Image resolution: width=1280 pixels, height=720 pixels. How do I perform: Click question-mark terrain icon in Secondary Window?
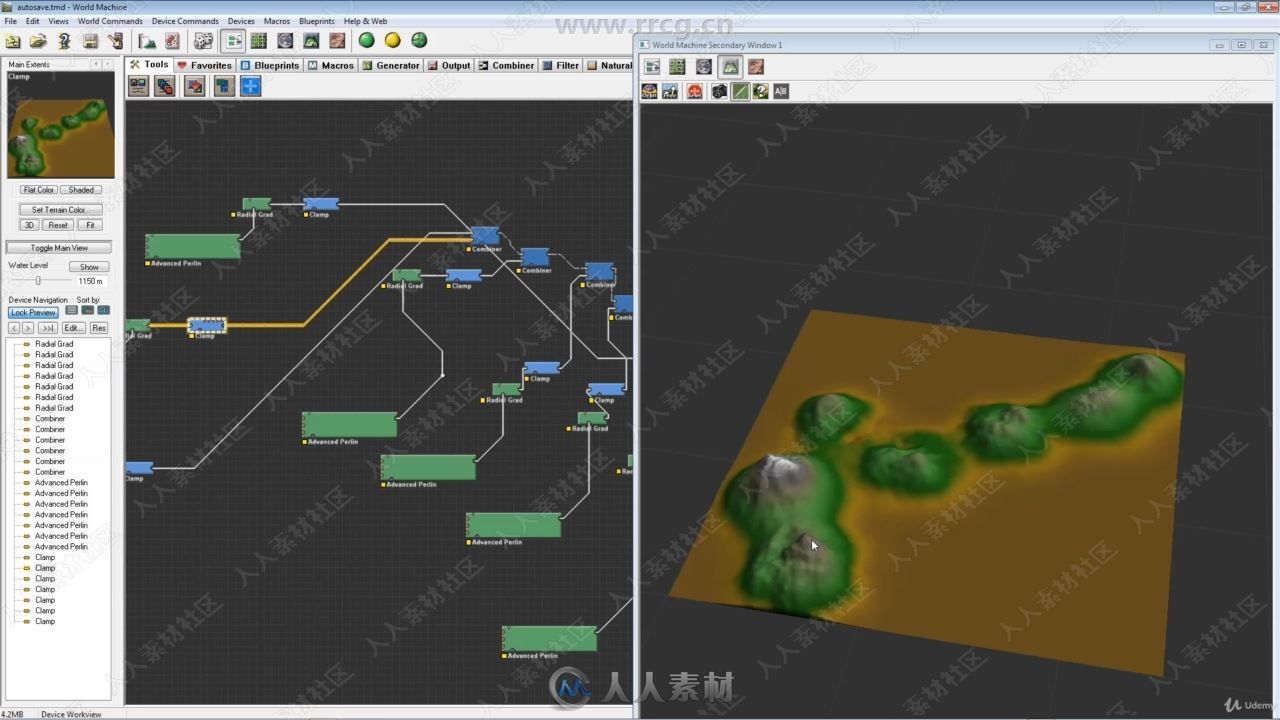[760, 91]
